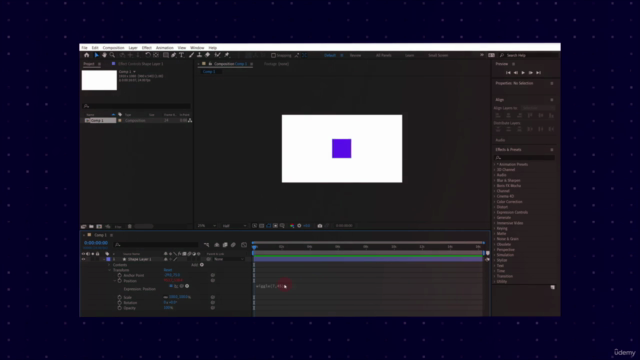
Task: Open the Window menu
Action: 197,48
